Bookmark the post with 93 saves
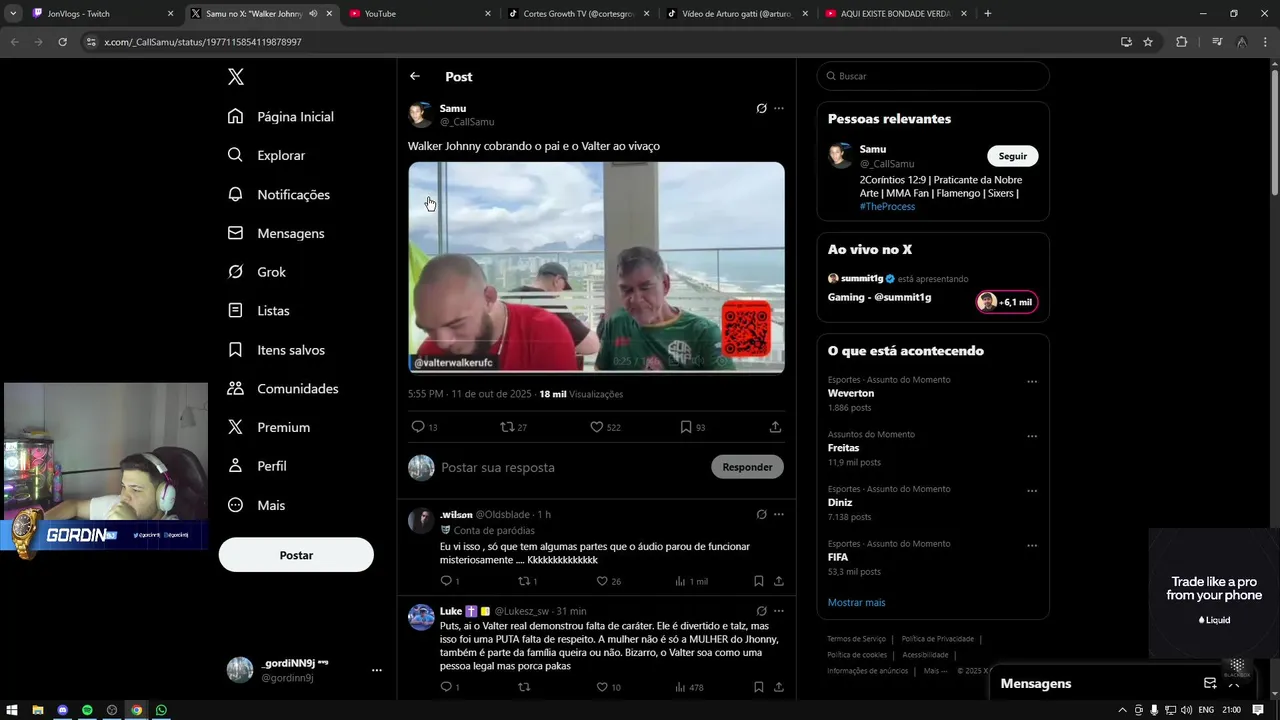 (x=686, y=427)
